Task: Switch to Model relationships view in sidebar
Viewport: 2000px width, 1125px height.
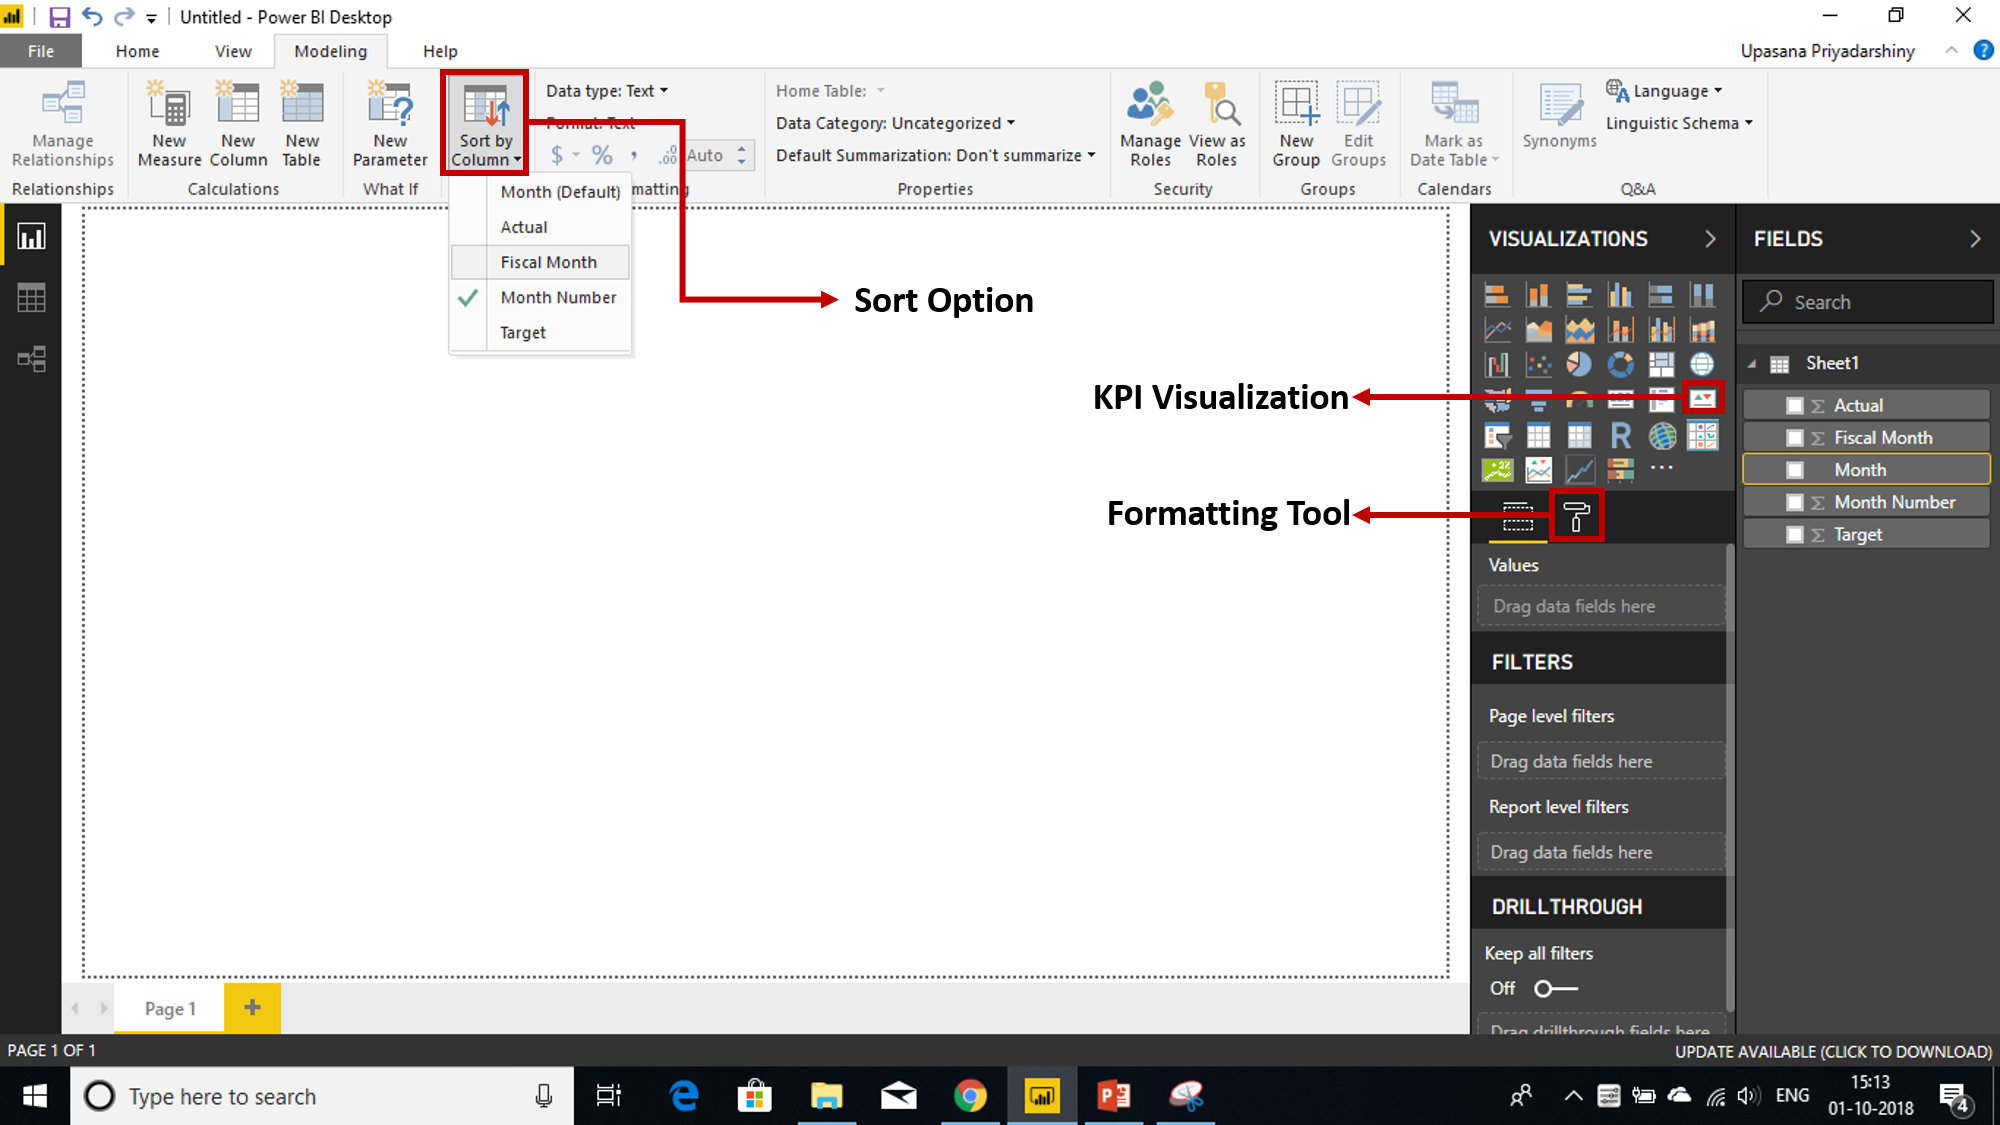Action: [x=31, y=359]
